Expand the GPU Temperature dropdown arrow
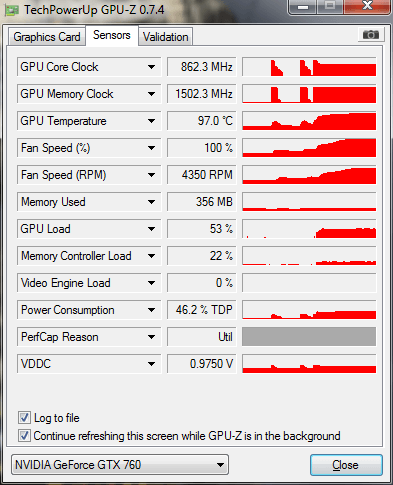The height and width of the screenshot is (485, 393). (x=151, y=121)
